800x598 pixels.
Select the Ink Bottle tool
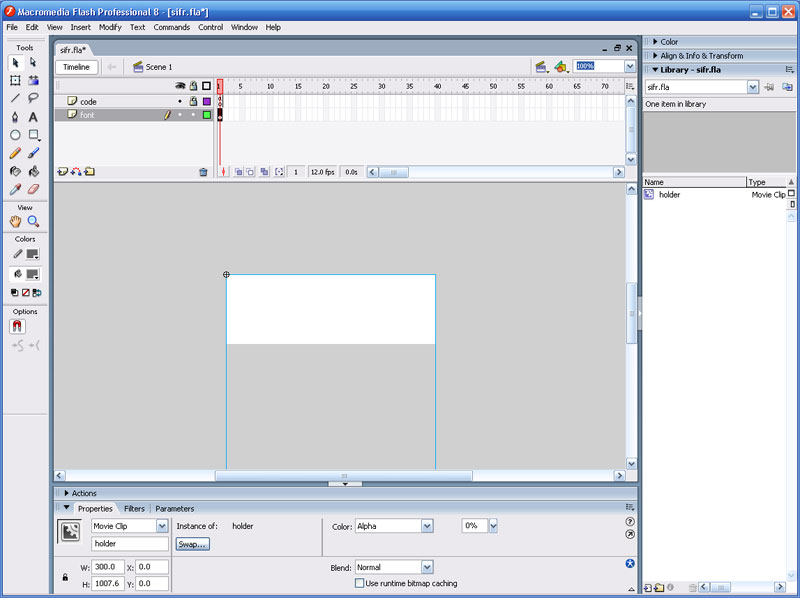click(15, 171)
